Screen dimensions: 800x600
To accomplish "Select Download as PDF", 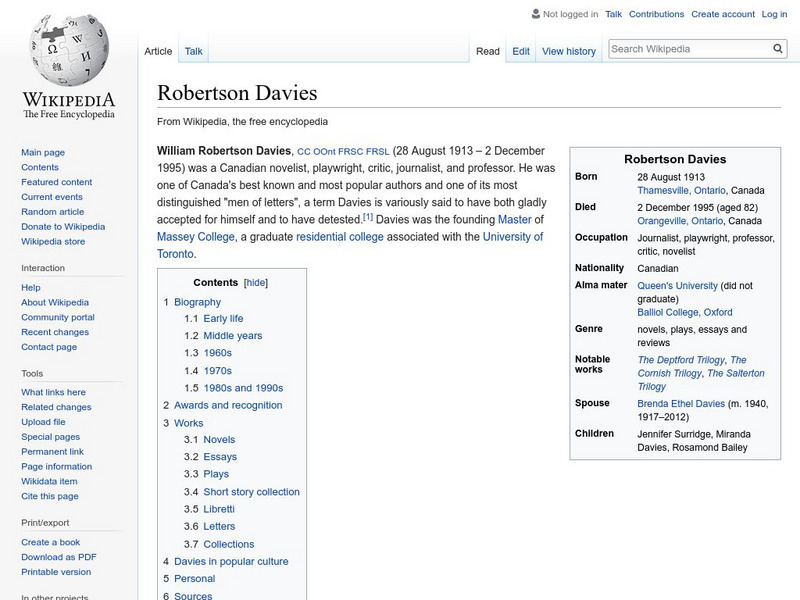I will click(58, 557).
